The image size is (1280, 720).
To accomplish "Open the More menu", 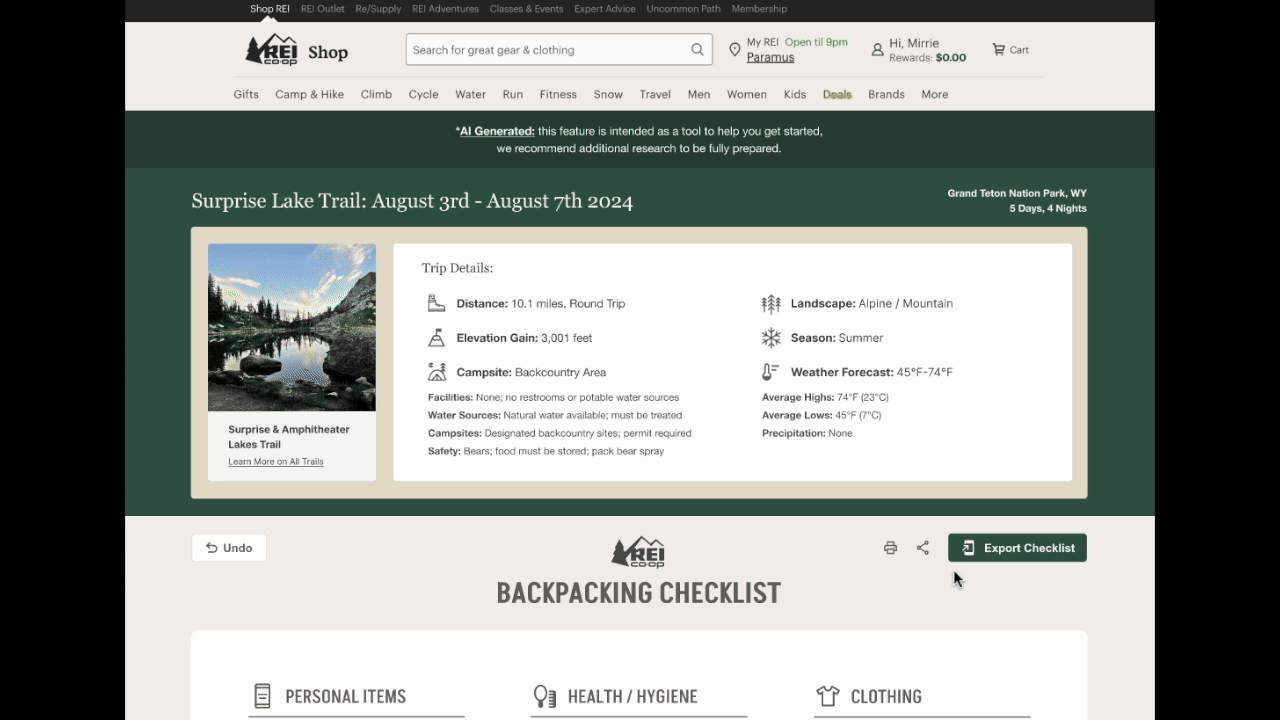I will pyautogui.click(x=935, y=94).
